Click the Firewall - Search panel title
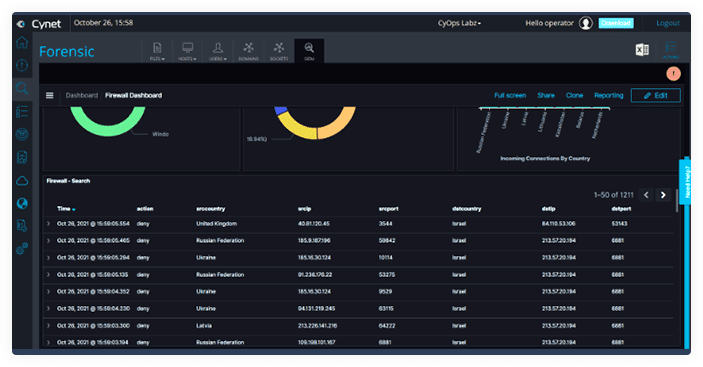 pyautogui.click(x=68, y=181)
